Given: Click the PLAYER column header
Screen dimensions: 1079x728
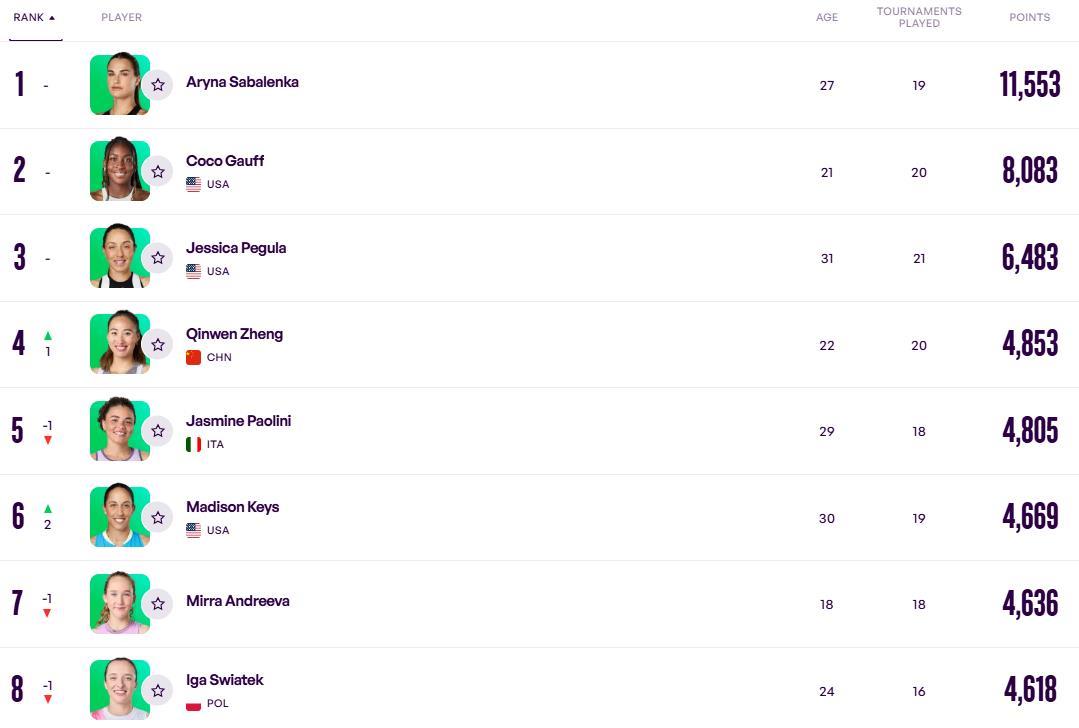Looking at the screenshot, I should [x=121, y=18].
